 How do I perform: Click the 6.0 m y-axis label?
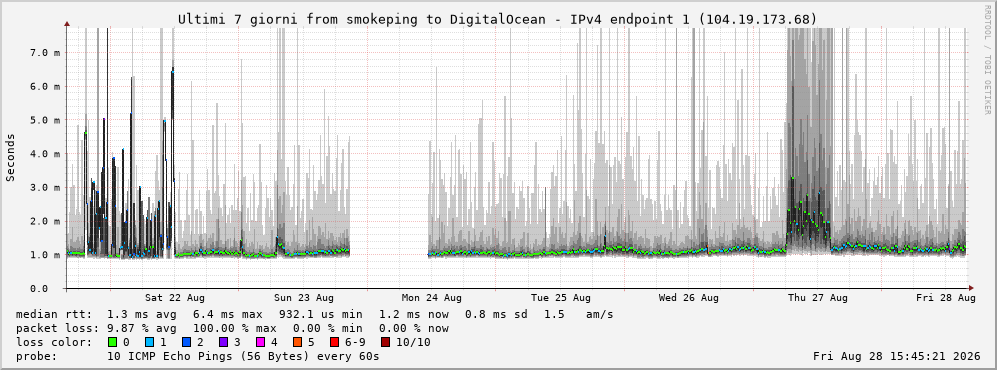pos(45,86)
